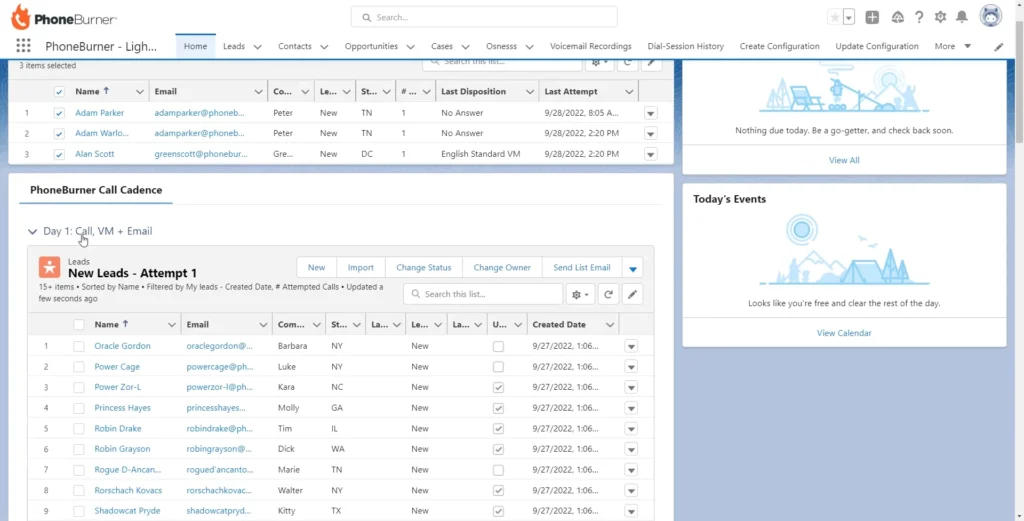Open the Setup gear icon
Screen dimensions: 1024x521
click(x=940, y=18)
